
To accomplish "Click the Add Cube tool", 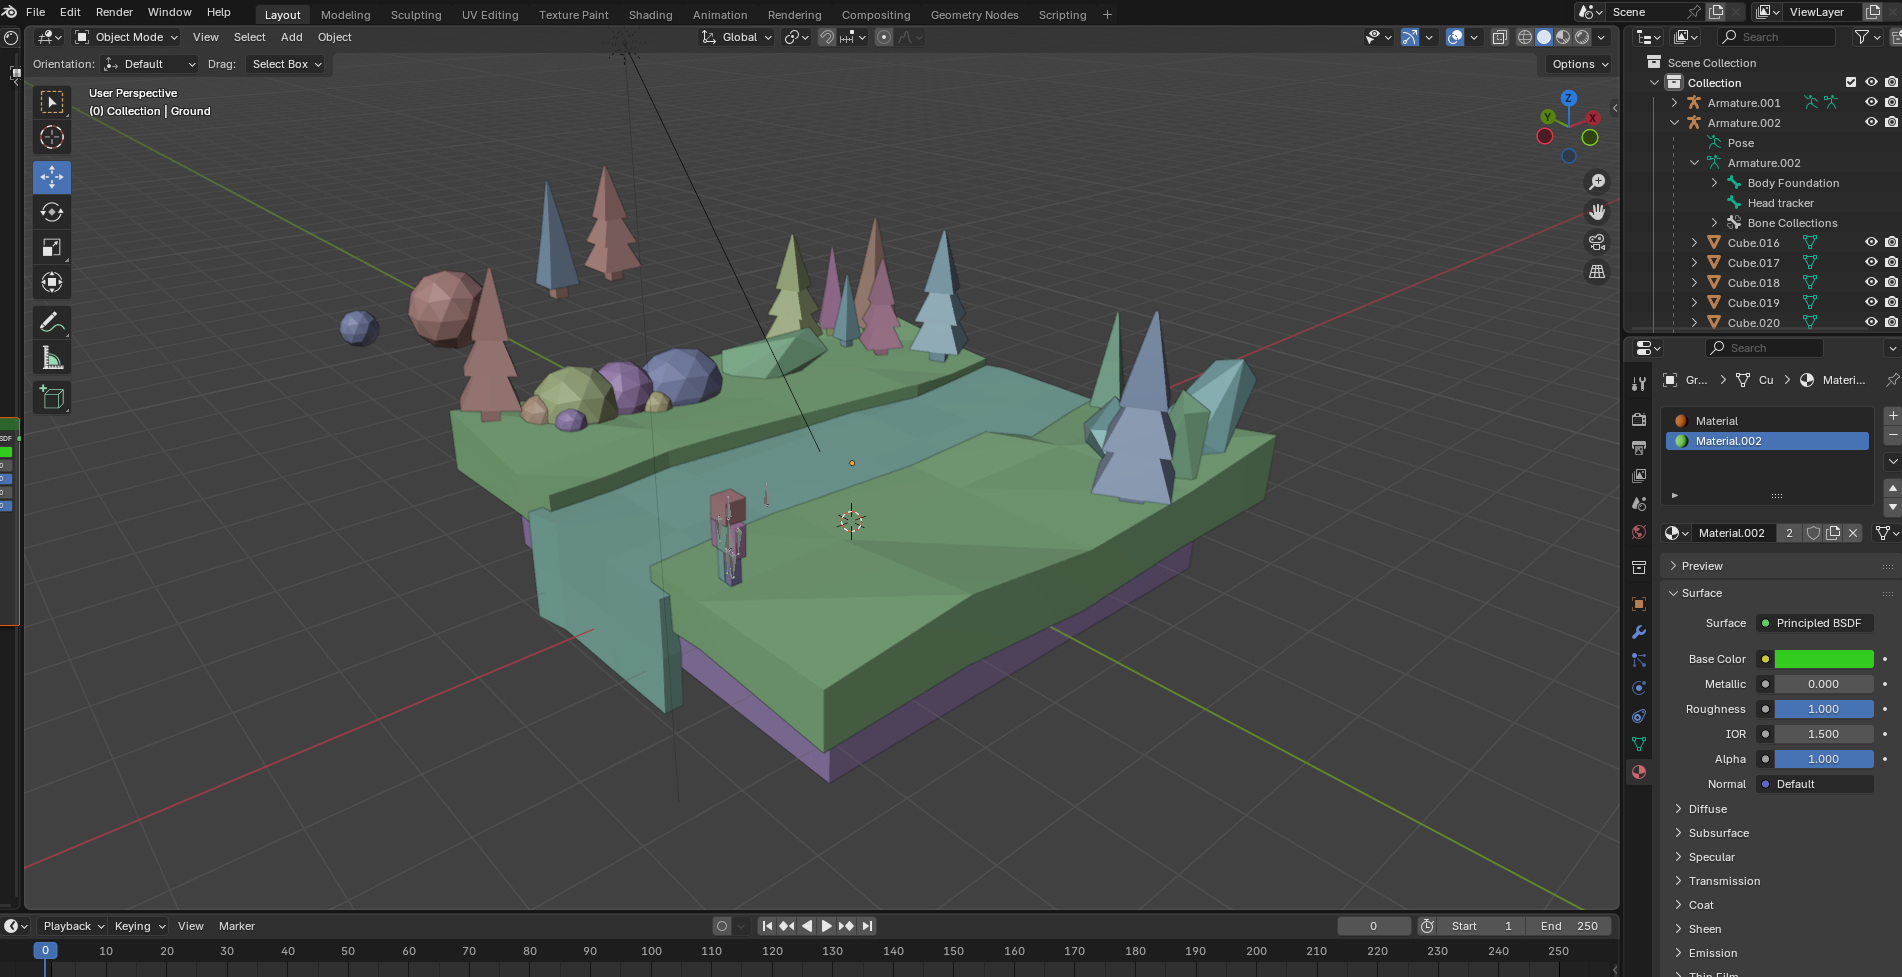I will coord(52,398).
